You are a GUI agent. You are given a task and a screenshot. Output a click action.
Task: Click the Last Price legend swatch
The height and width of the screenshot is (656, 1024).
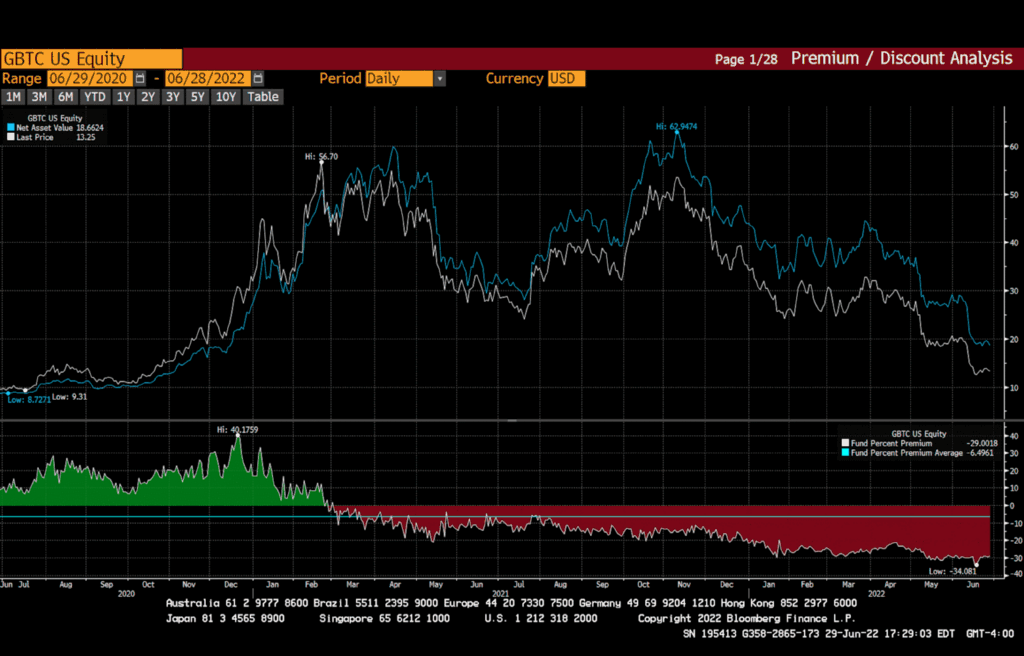tap(9, 137)
